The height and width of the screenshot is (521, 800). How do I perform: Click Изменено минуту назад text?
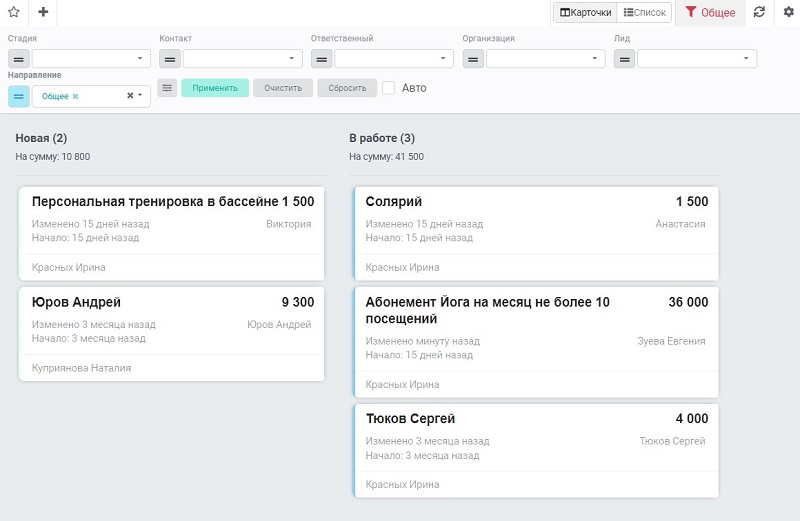pyautogui.click(x=423, y=341)
